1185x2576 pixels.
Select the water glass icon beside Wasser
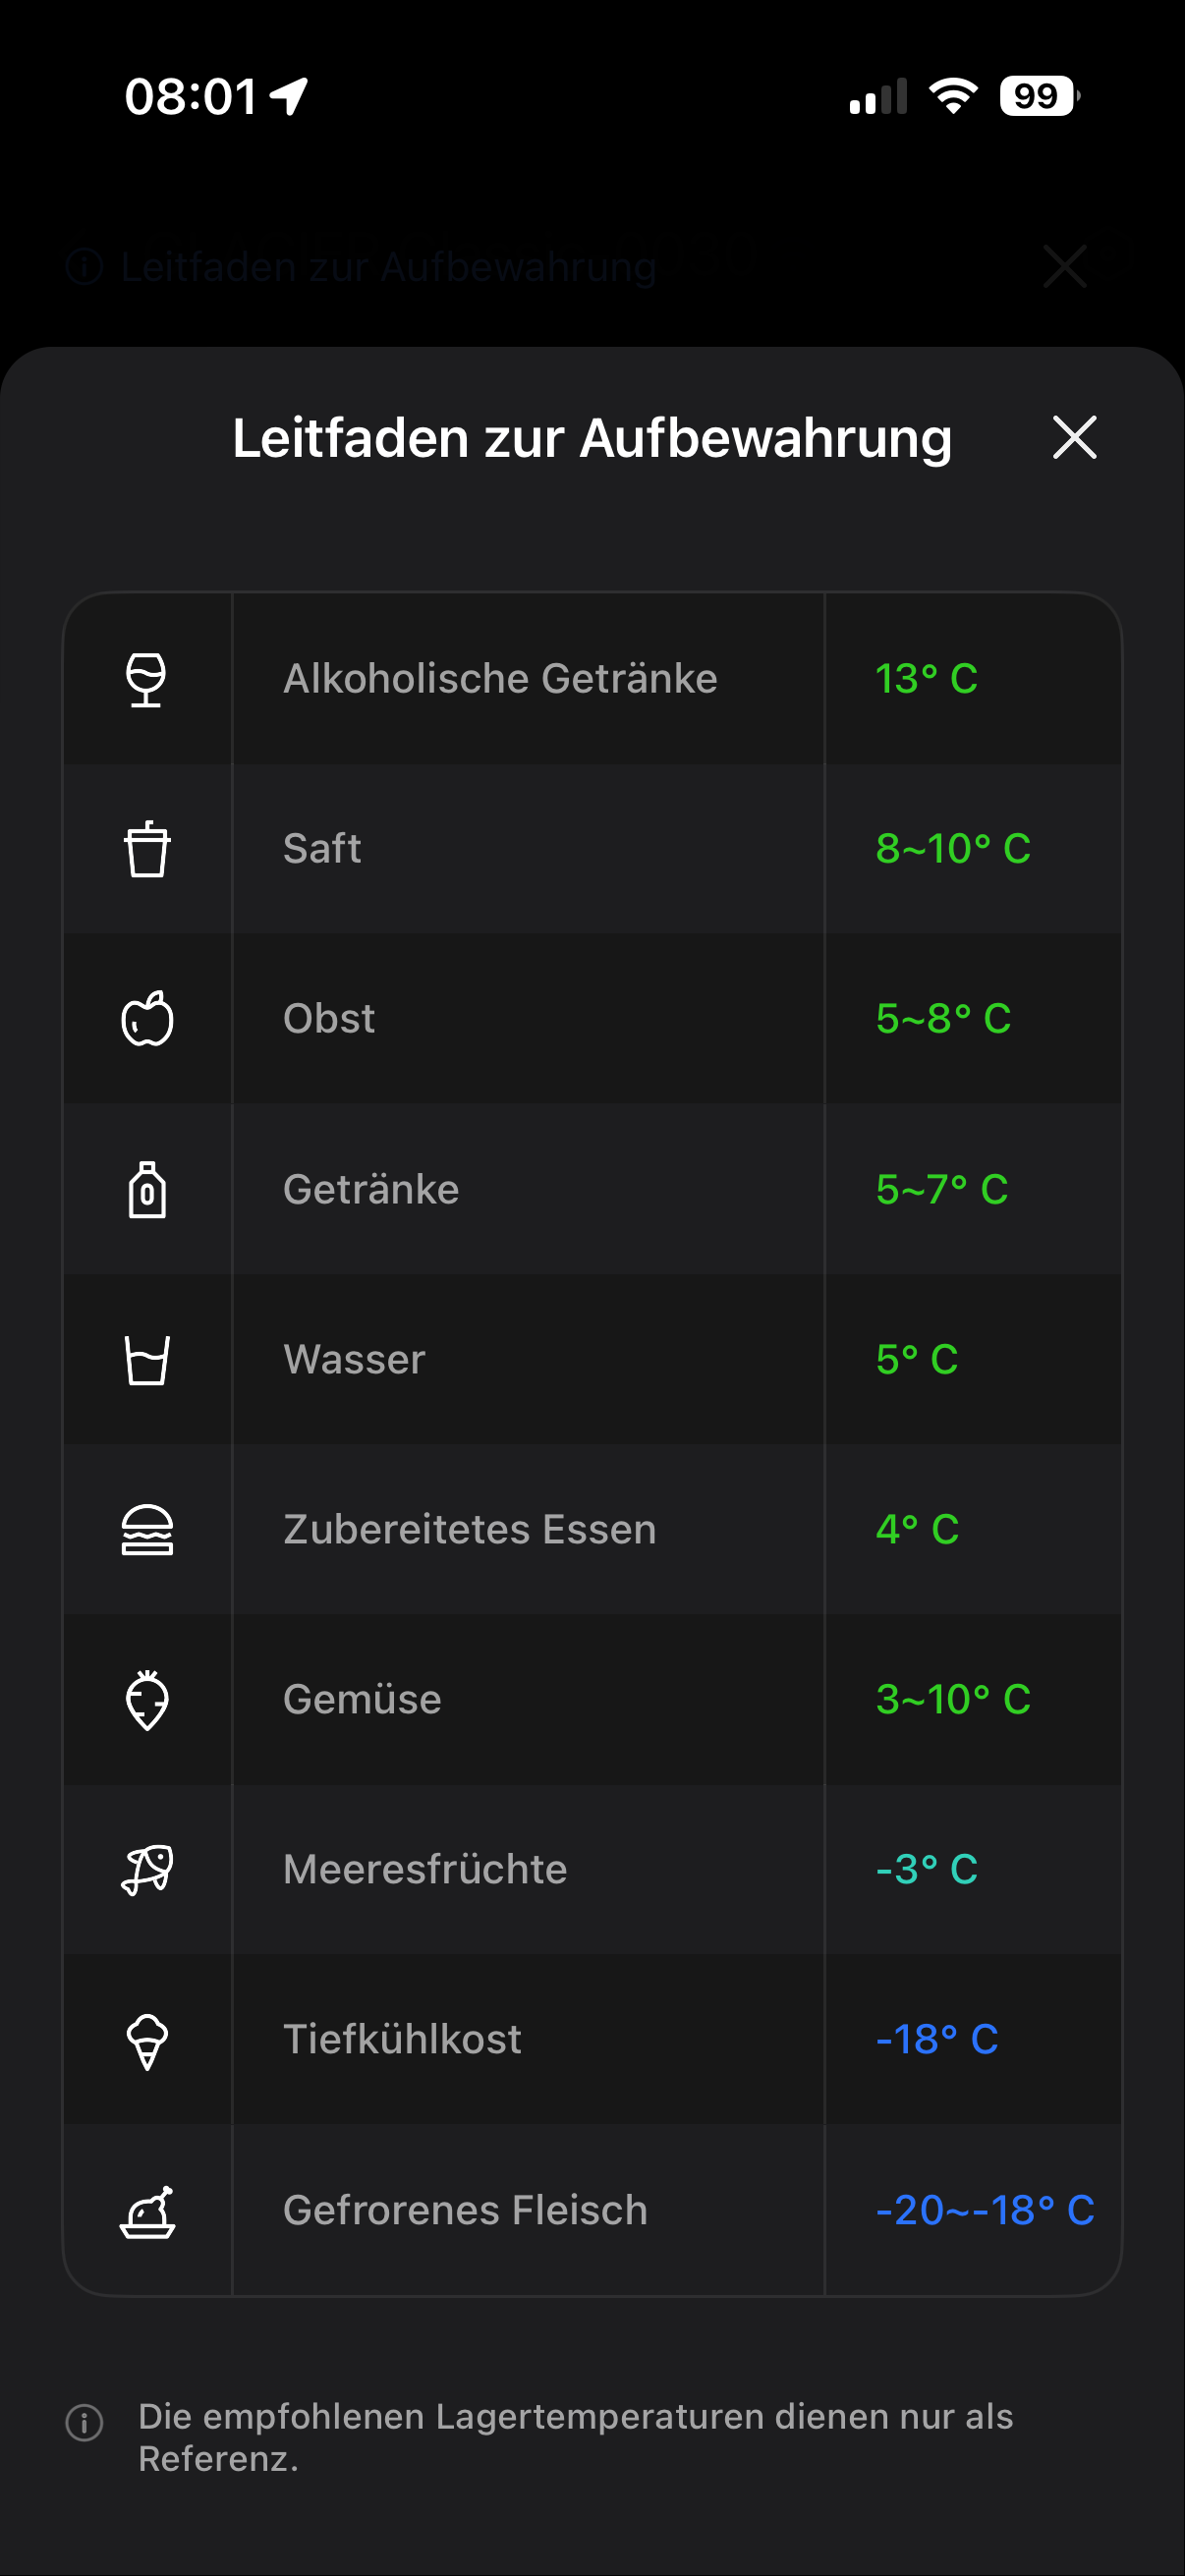click(x=147, y=1360)
